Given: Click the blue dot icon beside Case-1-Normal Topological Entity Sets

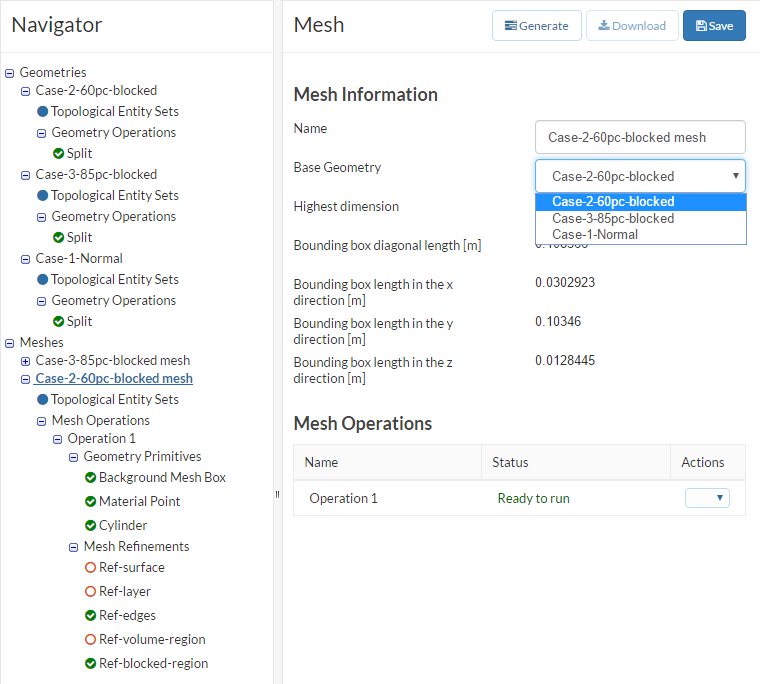Looking at the screenshot, I should 43,280.
